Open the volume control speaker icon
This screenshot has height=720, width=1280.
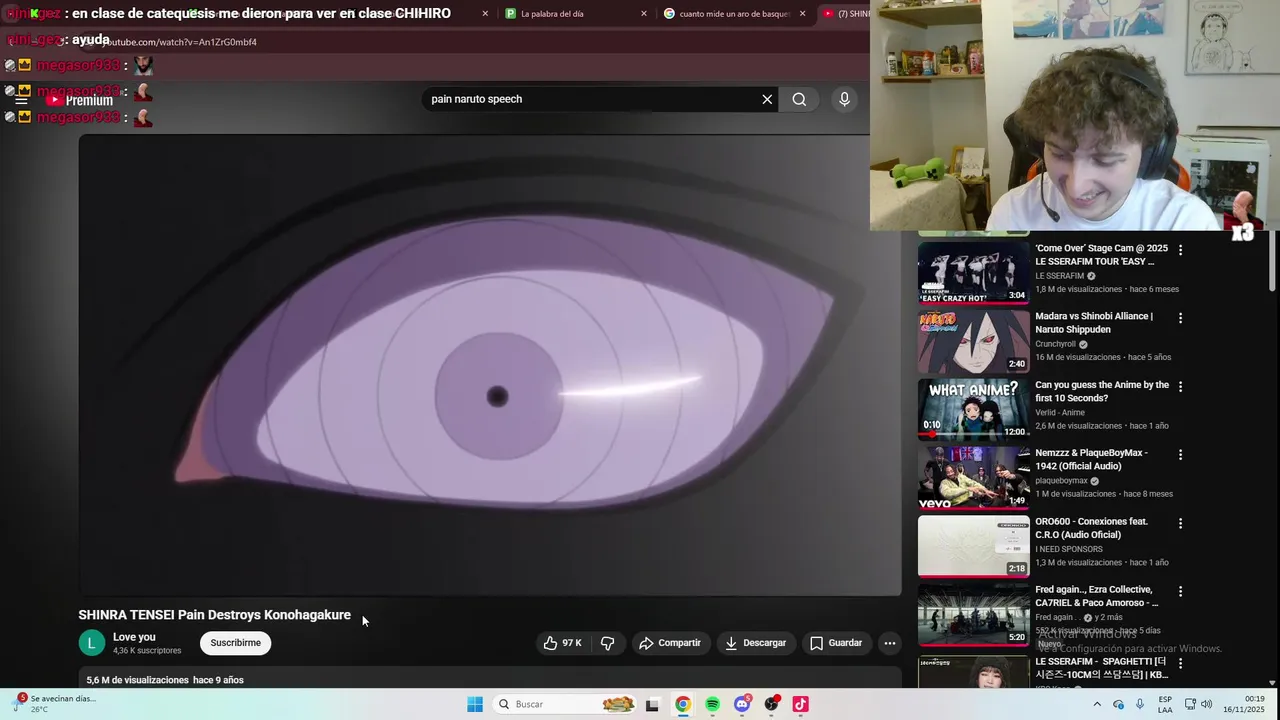[1206, 704]
